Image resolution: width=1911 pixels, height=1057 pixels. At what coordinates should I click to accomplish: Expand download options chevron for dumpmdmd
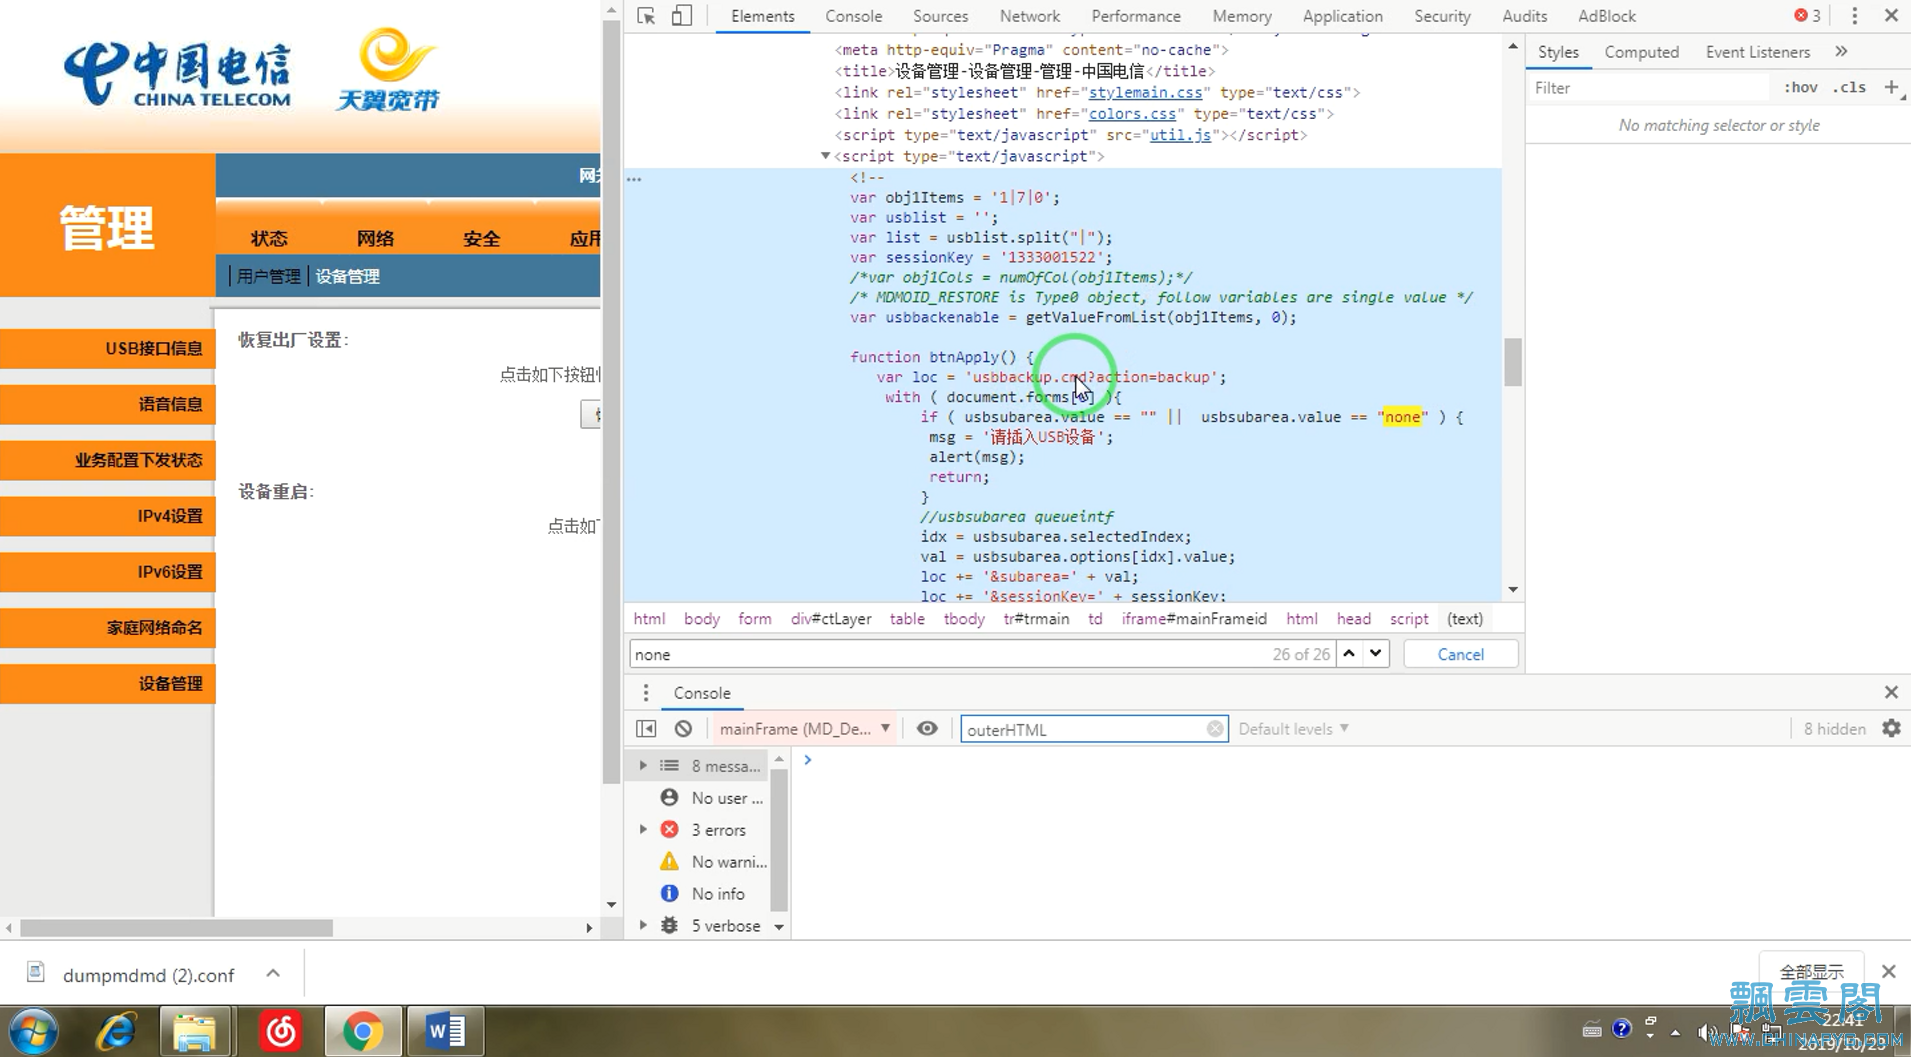pyautogui.click(x=273, y=974)
